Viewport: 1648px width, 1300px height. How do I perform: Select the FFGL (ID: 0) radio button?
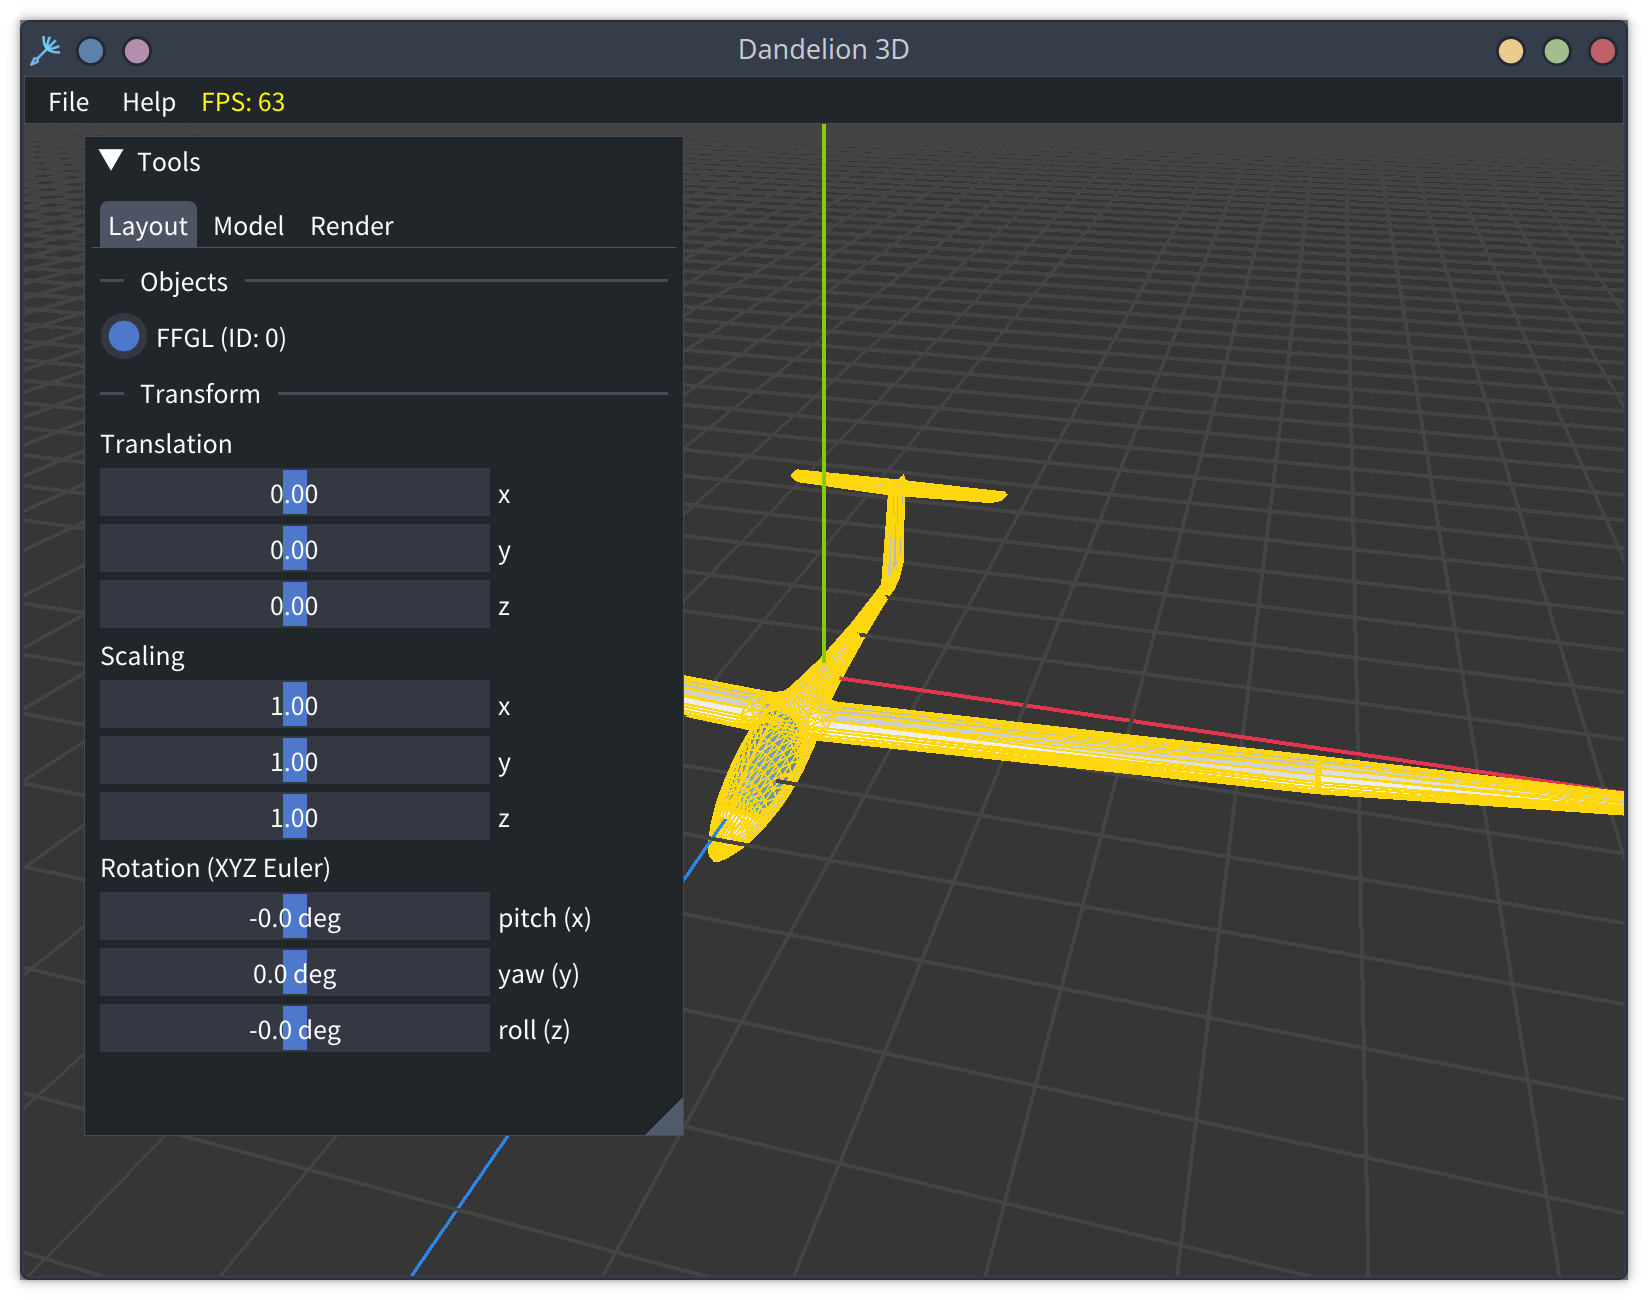click(x=124, y=337)
